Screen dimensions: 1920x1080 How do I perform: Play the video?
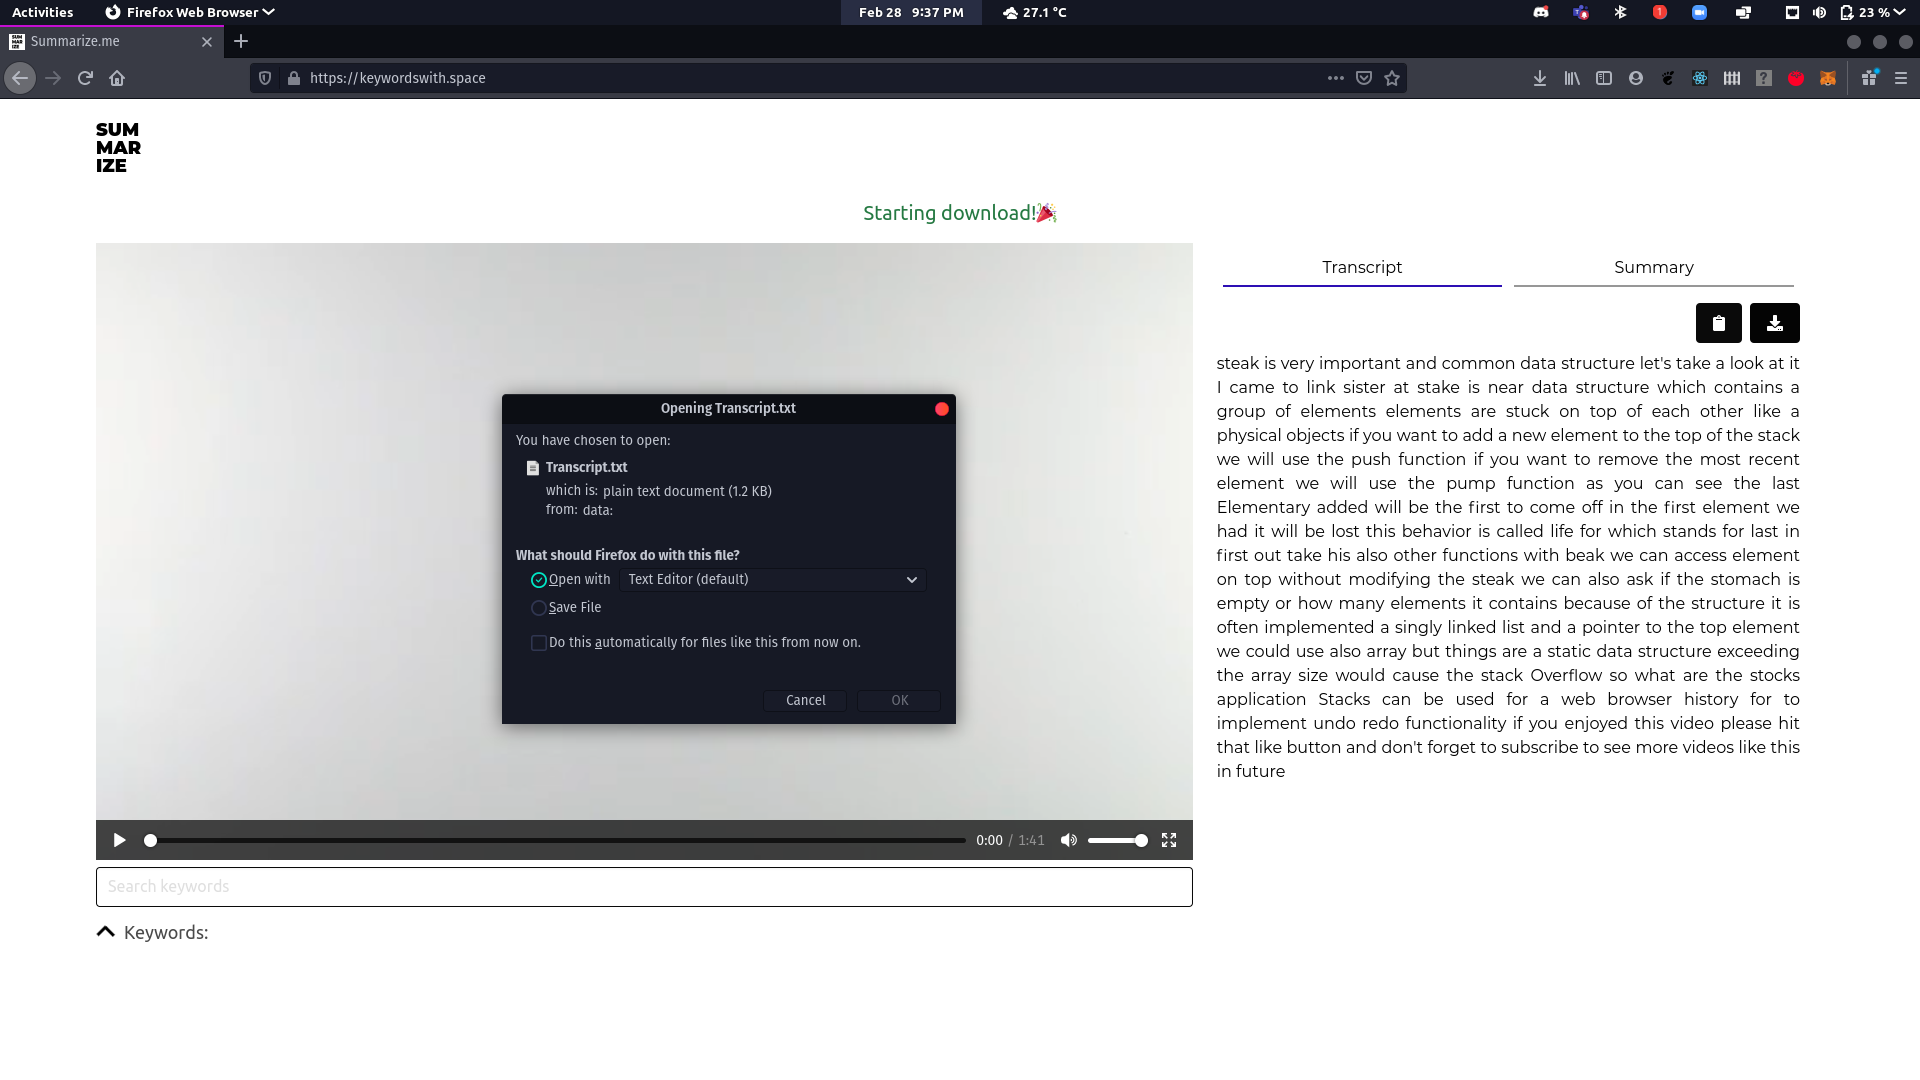pos(119,840)
